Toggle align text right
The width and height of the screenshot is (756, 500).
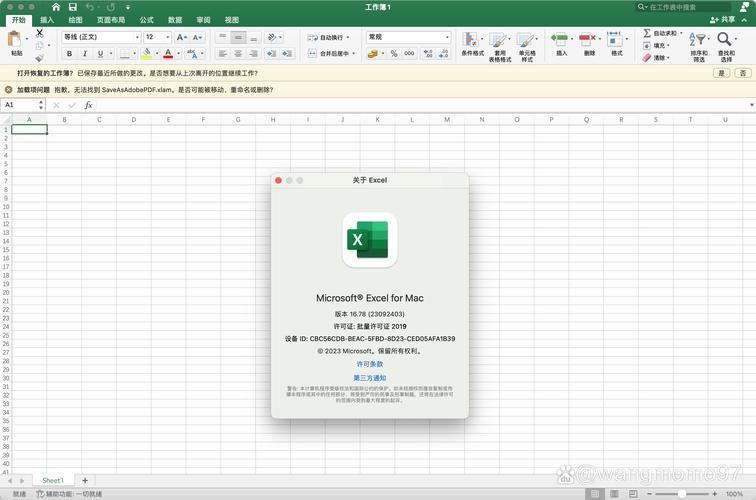254,54
